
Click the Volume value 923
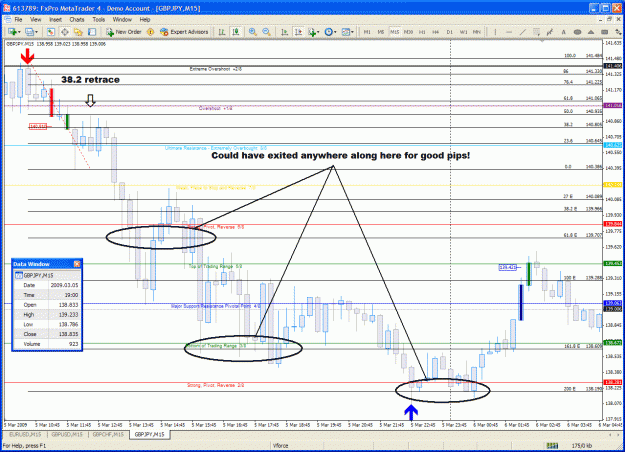[73, 344]
